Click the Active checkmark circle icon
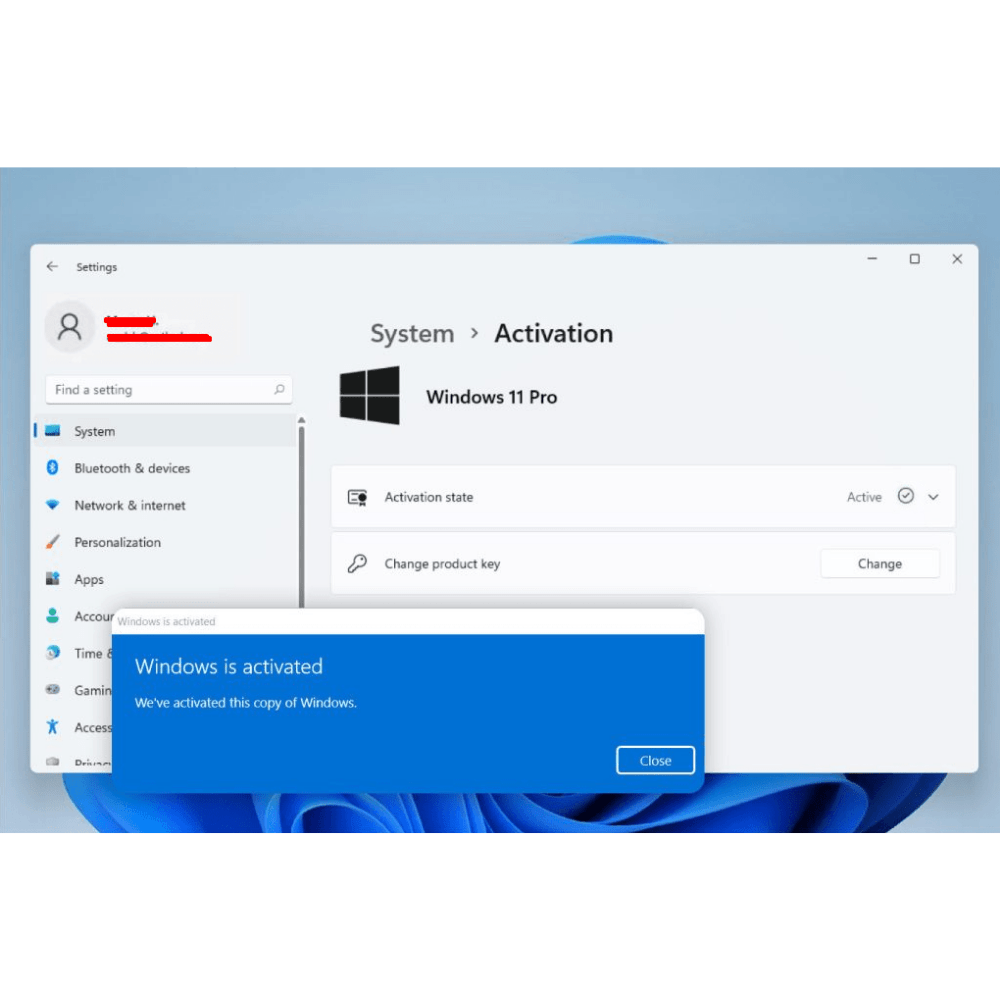This screenshot has width=1000, height=1000. click(x=906, y=496)
